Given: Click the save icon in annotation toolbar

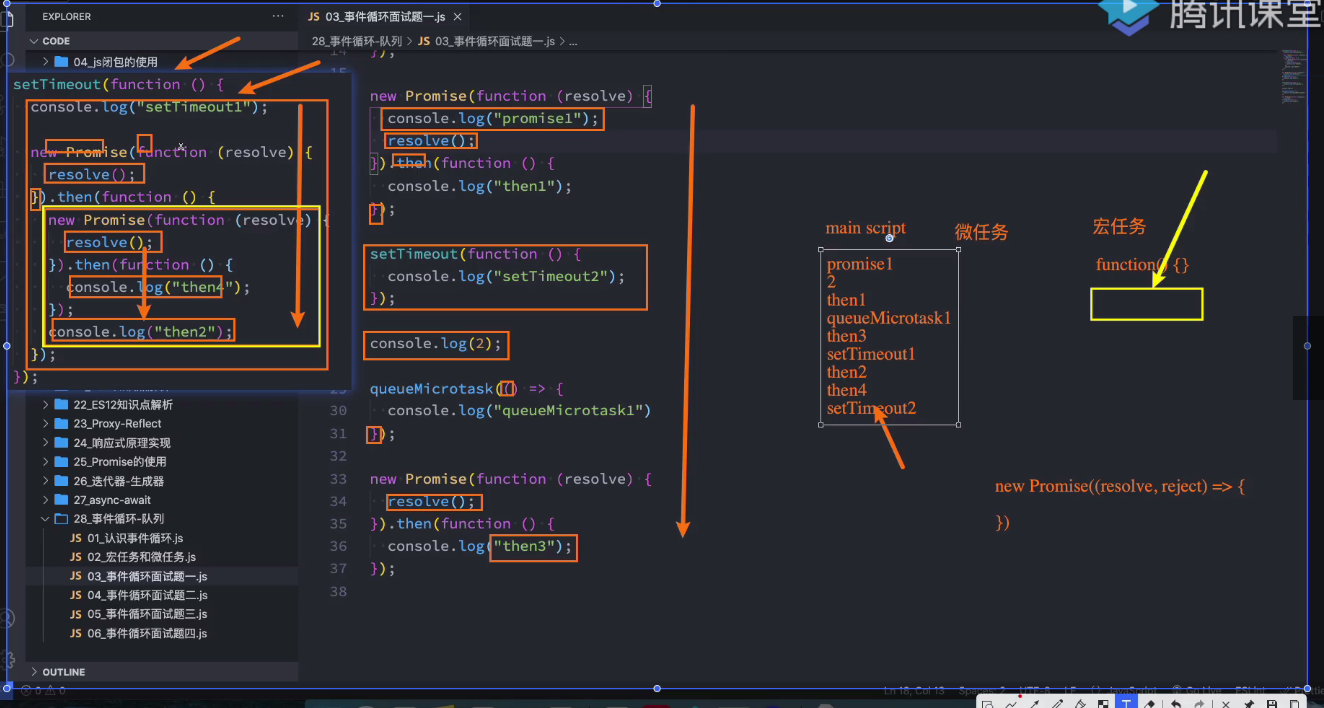Looking at the screenshot, I should point(1272,704).
